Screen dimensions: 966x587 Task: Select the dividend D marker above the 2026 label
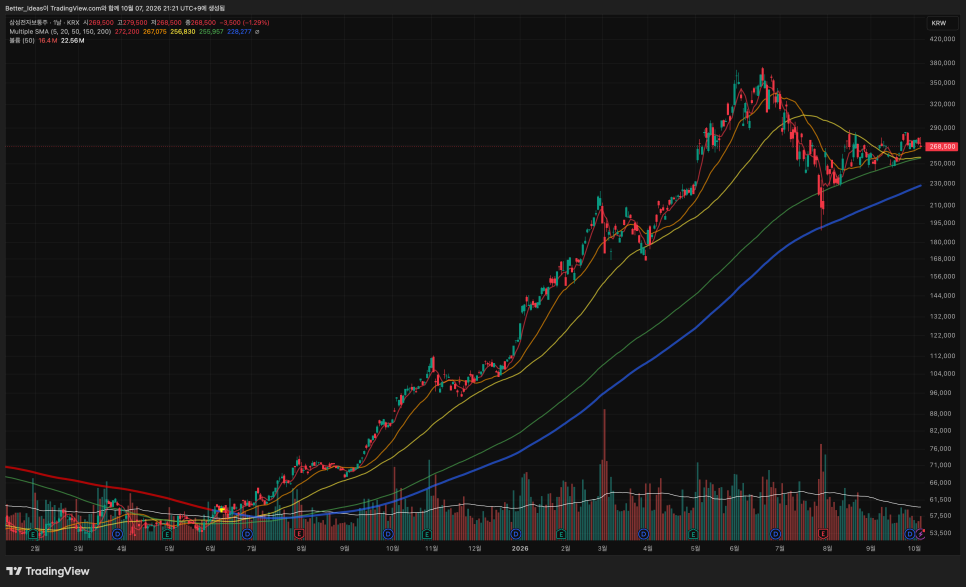[516, 534]
